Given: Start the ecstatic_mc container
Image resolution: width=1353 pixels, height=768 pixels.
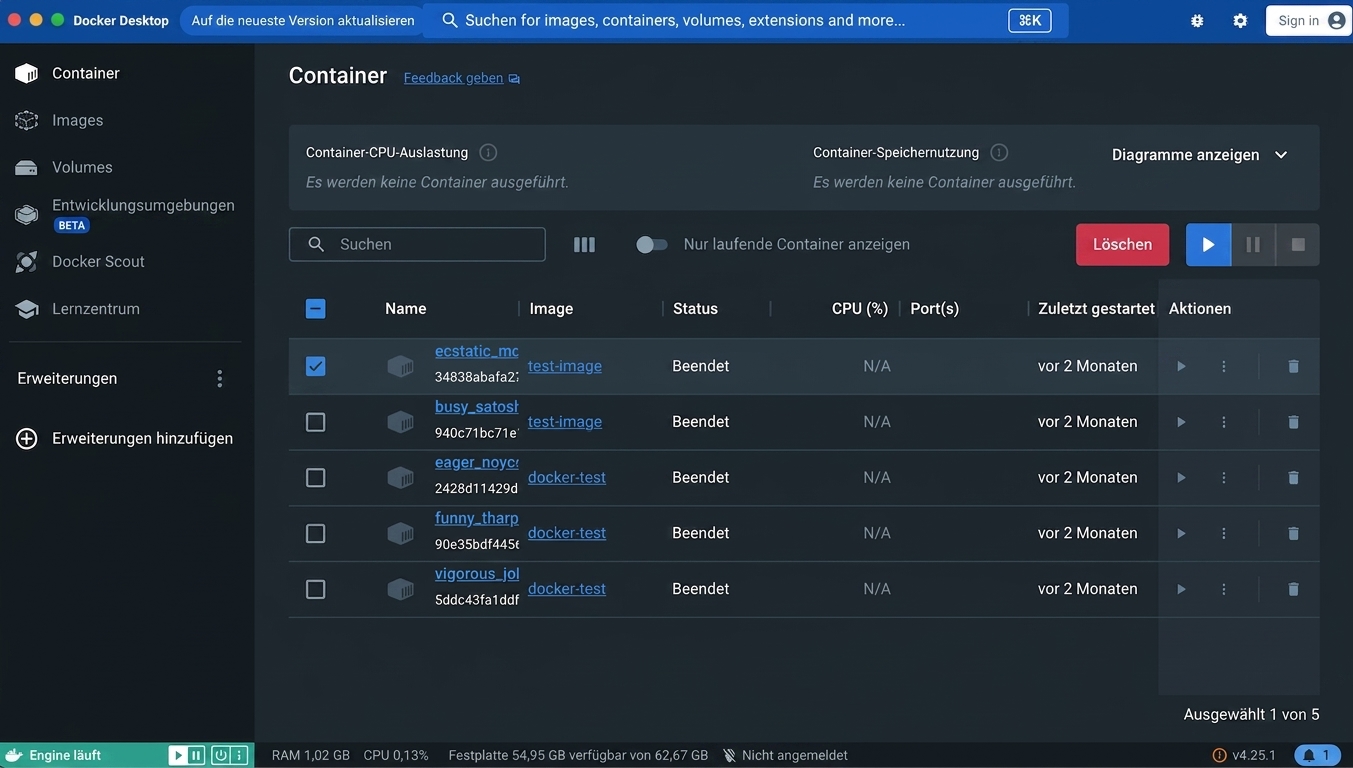Looking at the screenshot, I should point(1181,366).
